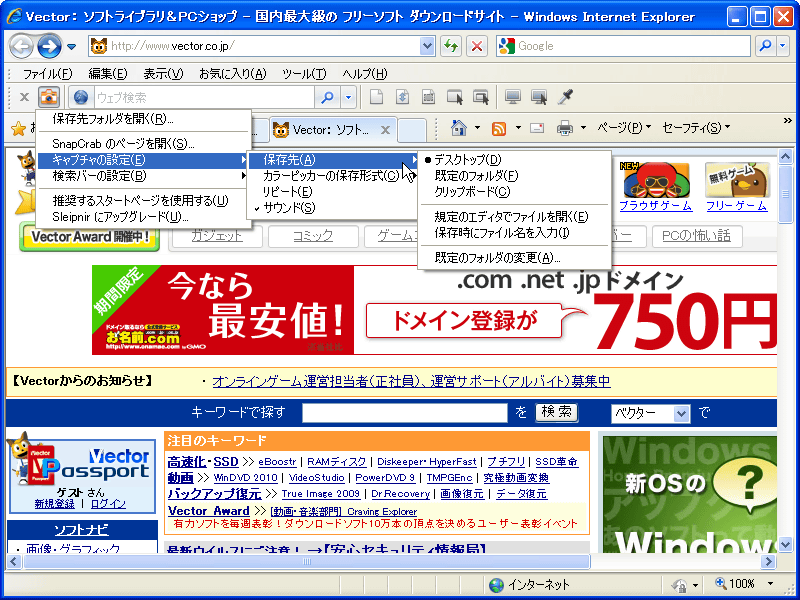
Task: Click the RSS feed icon
Action: 498,128
